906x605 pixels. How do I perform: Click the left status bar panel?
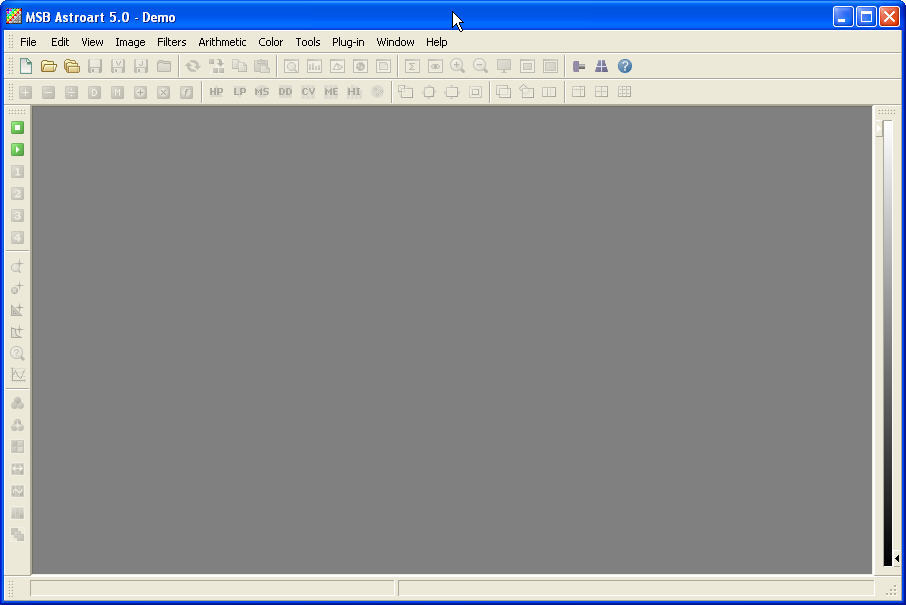(x=212, y=589)
